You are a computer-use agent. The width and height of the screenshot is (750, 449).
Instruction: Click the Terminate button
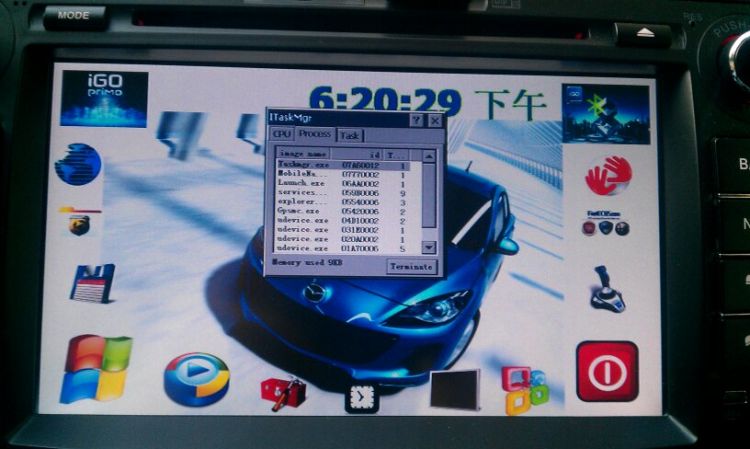click(x=411, y=266)
